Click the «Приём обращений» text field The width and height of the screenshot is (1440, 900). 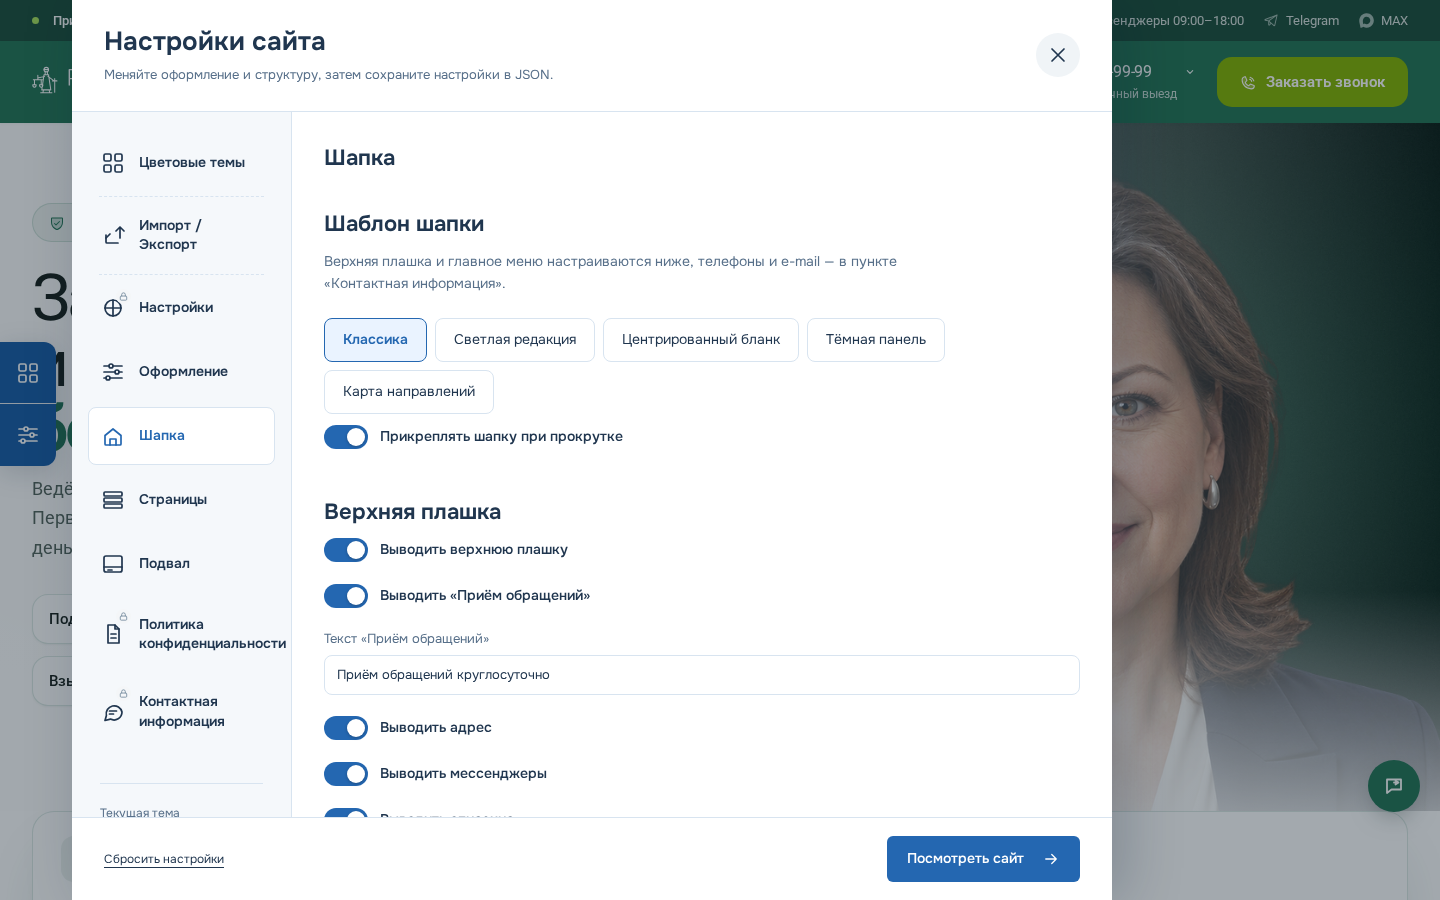[702, 675]
